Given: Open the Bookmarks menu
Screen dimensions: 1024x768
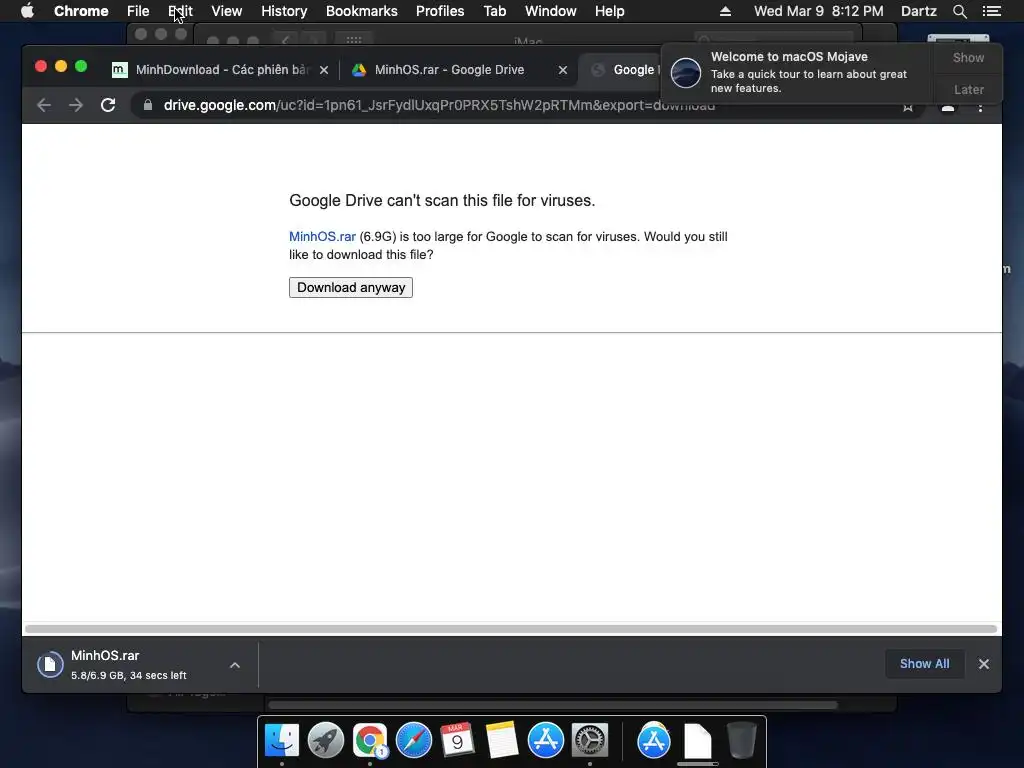Looking at the screenshot, I should click(362, 11).
